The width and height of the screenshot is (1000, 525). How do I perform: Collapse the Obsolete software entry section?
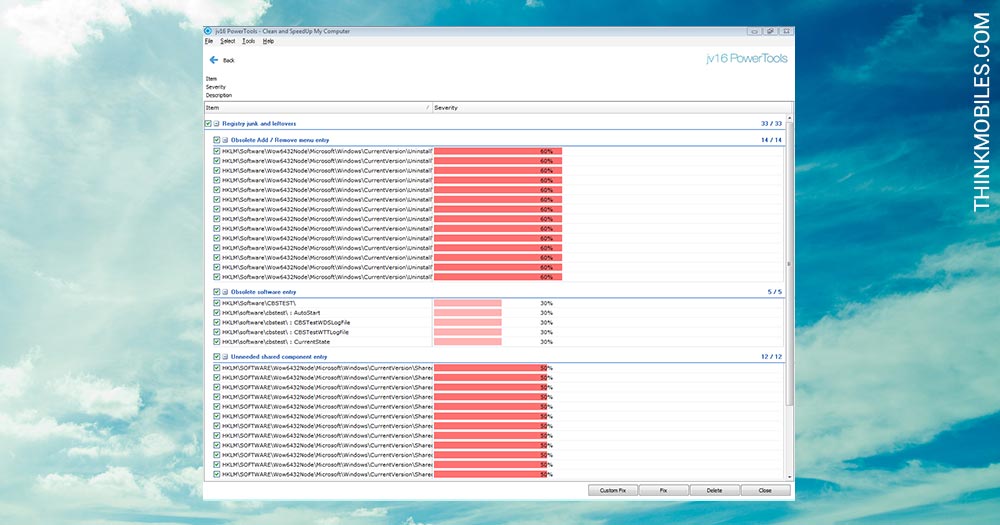[225, 292]
